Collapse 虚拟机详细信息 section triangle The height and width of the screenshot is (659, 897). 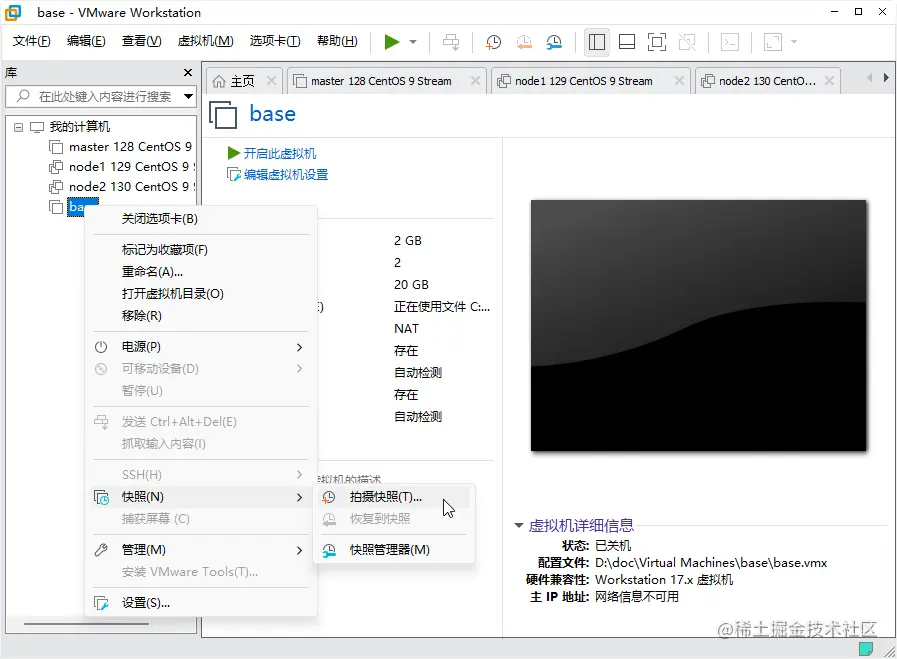tap(518, 525)
